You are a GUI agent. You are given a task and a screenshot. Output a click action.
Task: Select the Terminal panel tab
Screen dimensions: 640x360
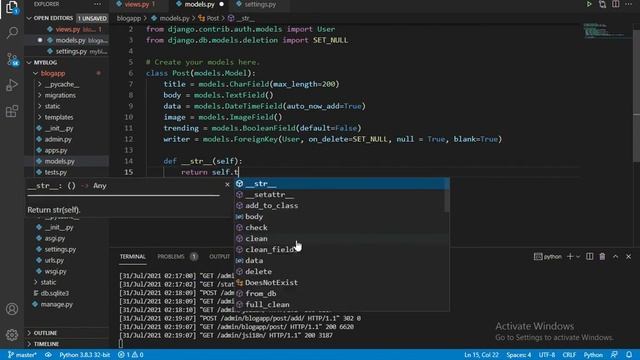click(132, 256)
